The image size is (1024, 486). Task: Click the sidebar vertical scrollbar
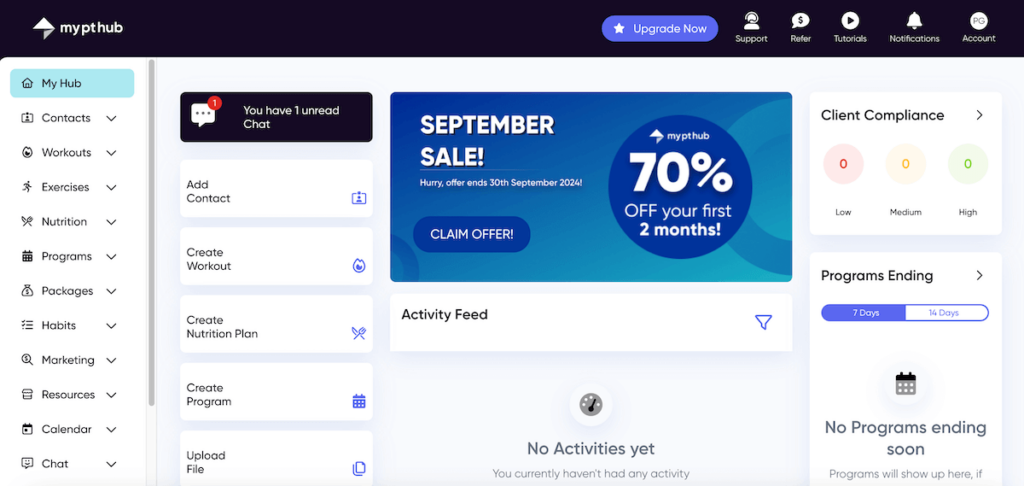[x=151, y=230]
